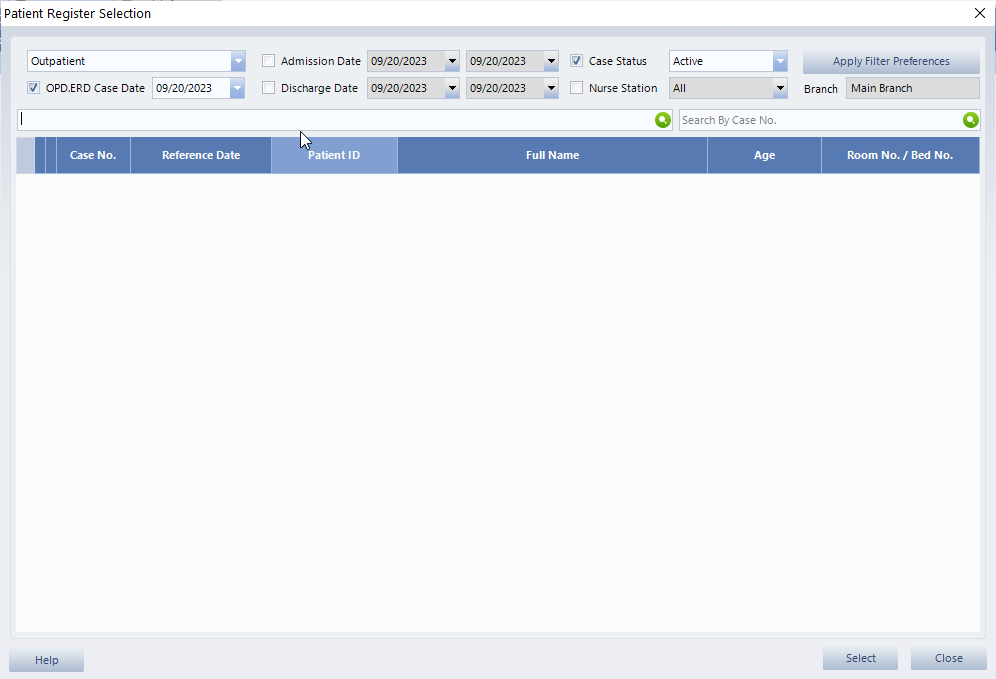Click the Help button
The width and height of the screenshot is (996, 679).
tap(47, 660)
